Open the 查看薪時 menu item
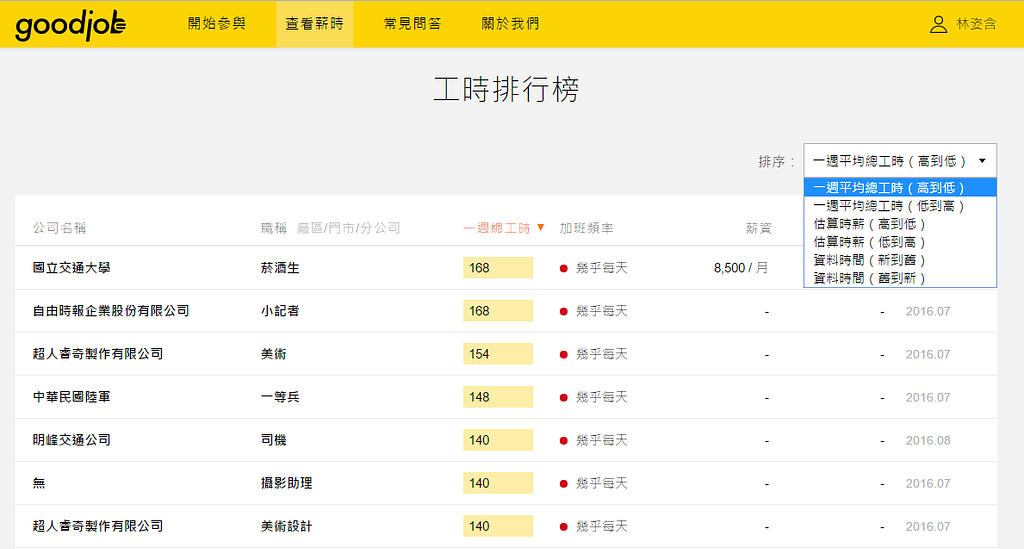 click(315, 24)
